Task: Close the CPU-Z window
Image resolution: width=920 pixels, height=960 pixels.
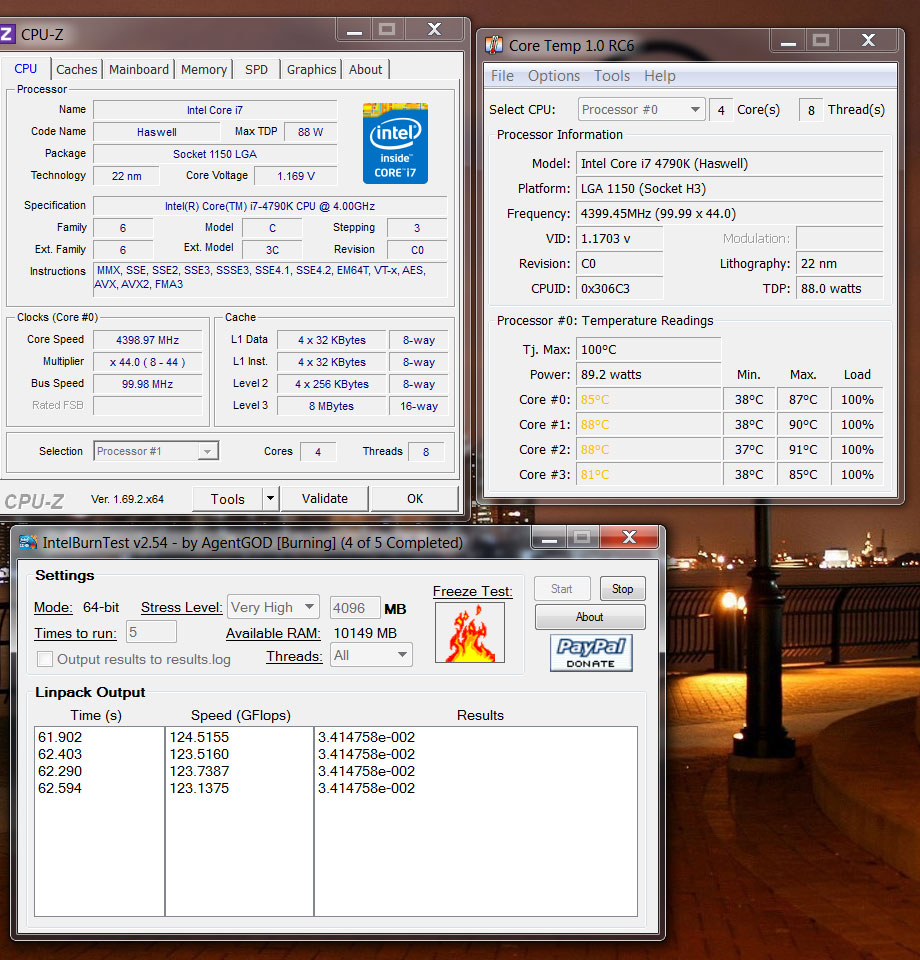Action: (435, 29)
